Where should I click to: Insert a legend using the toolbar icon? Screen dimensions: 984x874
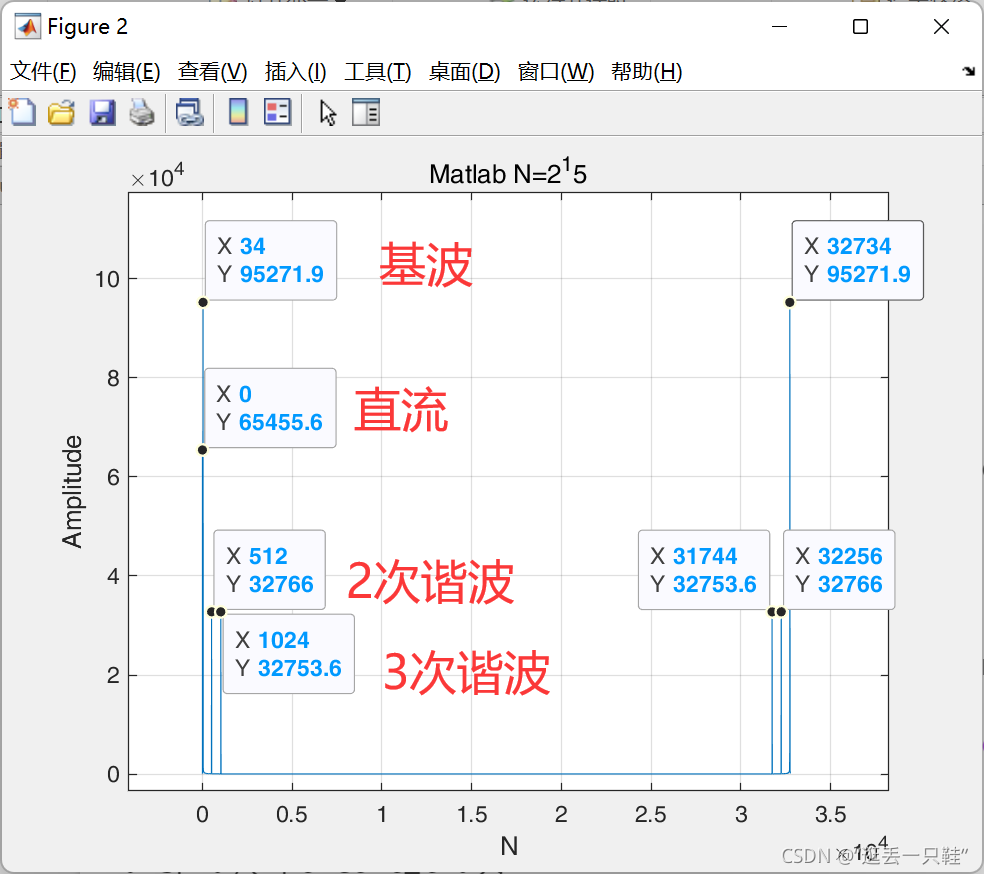click(x=278, y=113)
